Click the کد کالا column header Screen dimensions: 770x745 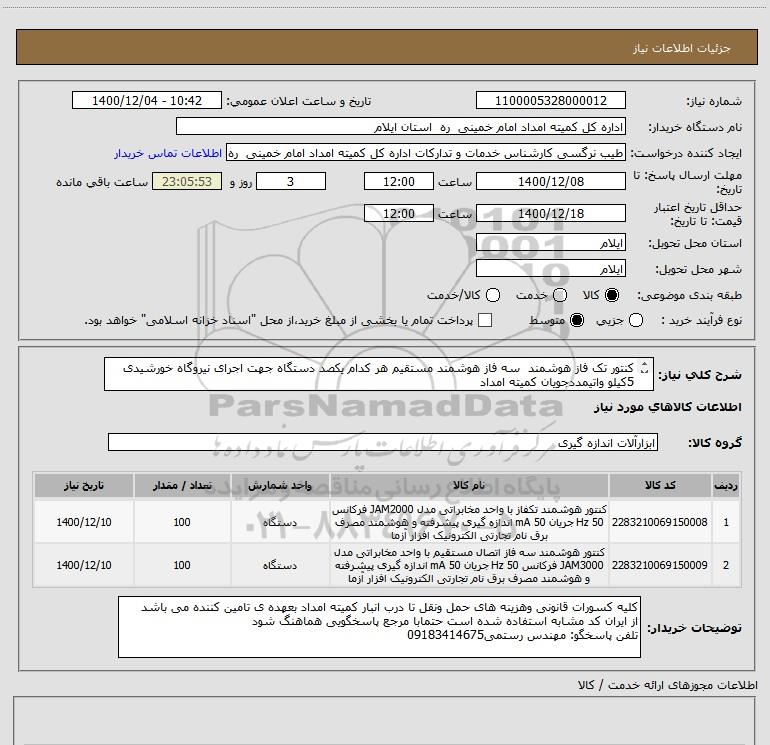[660, 486]
